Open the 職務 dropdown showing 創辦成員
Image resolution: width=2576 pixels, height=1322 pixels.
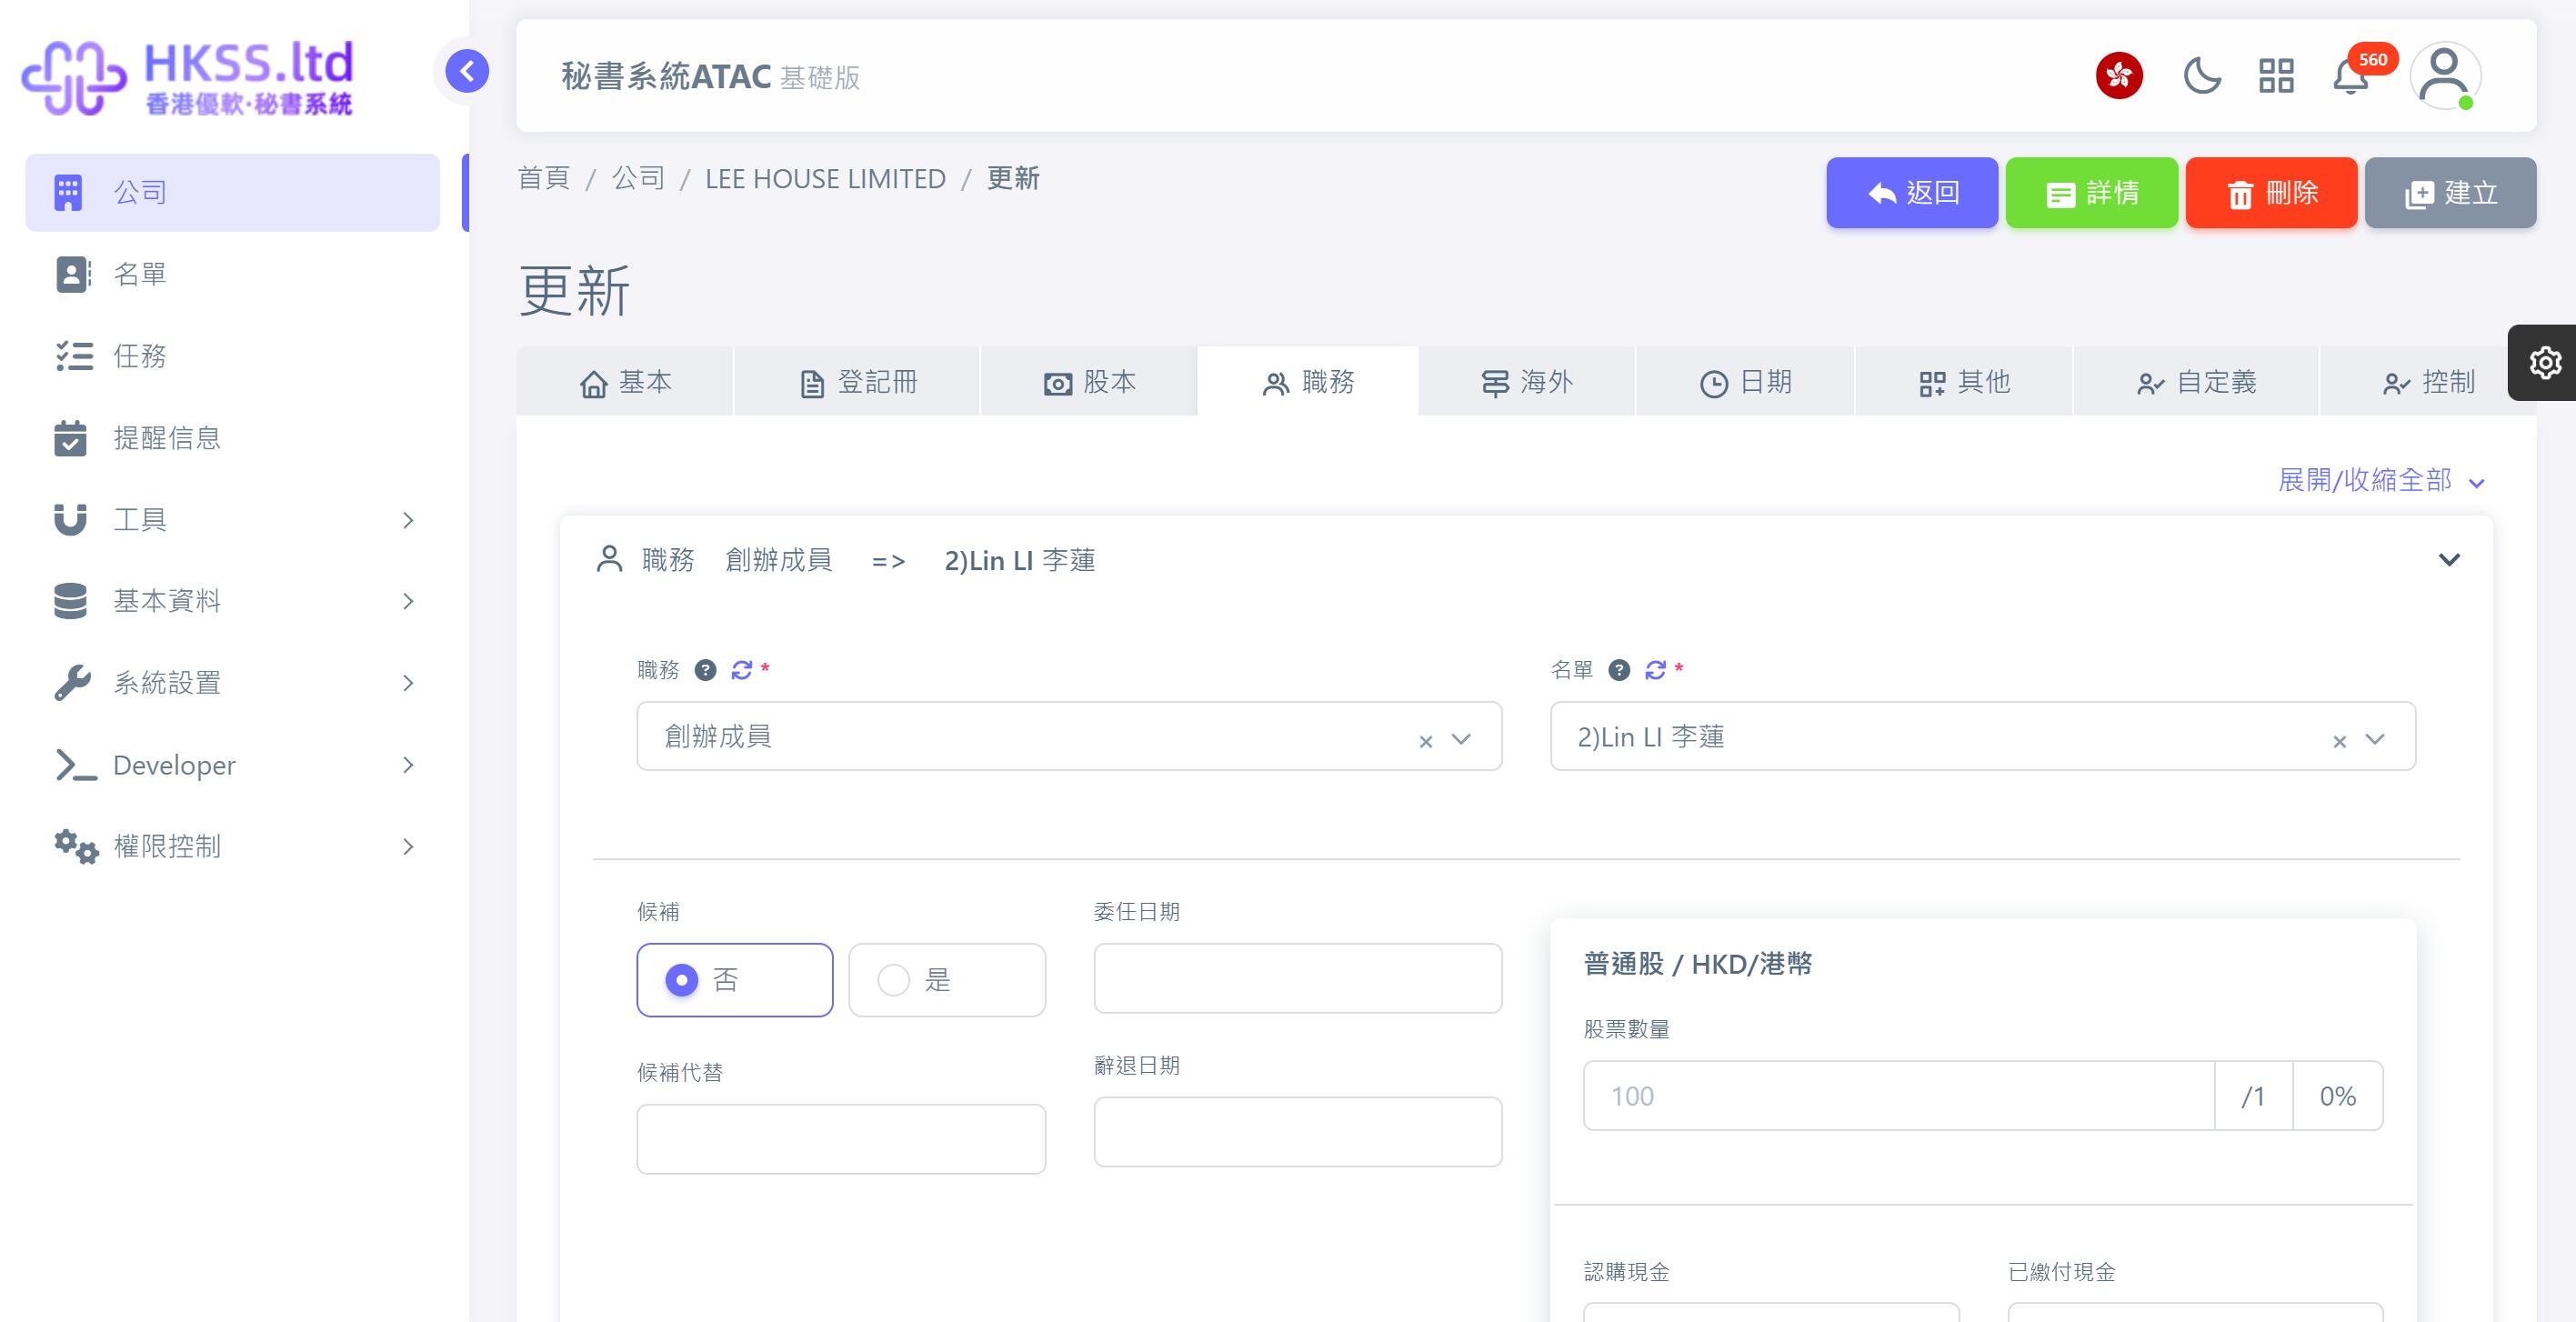[x=1069, y=736]
